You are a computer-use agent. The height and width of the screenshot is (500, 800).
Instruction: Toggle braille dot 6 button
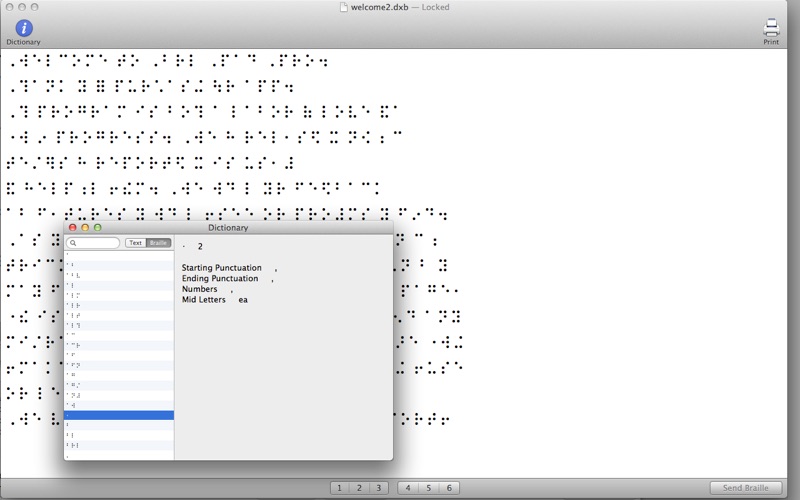449,488
